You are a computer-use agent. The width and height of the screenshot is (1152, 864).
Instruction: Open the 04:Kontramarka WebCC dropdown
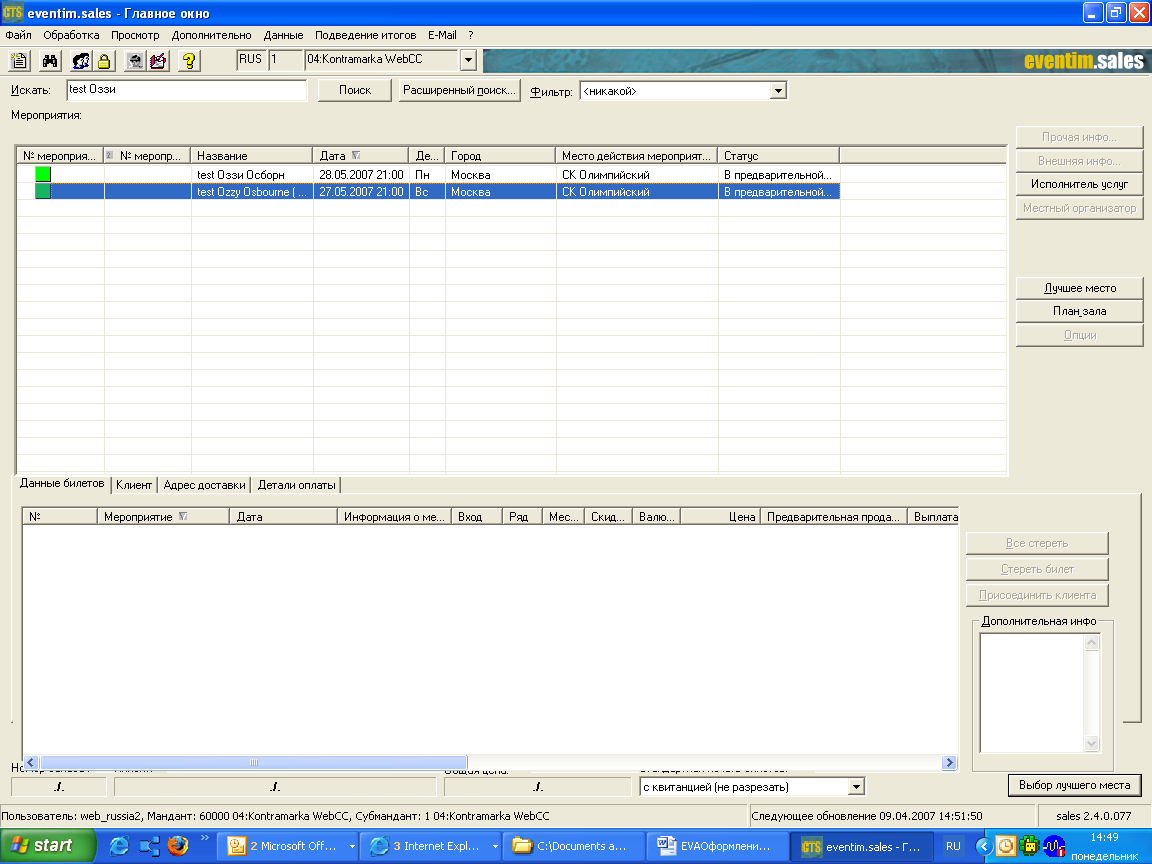tap(468, 60)
